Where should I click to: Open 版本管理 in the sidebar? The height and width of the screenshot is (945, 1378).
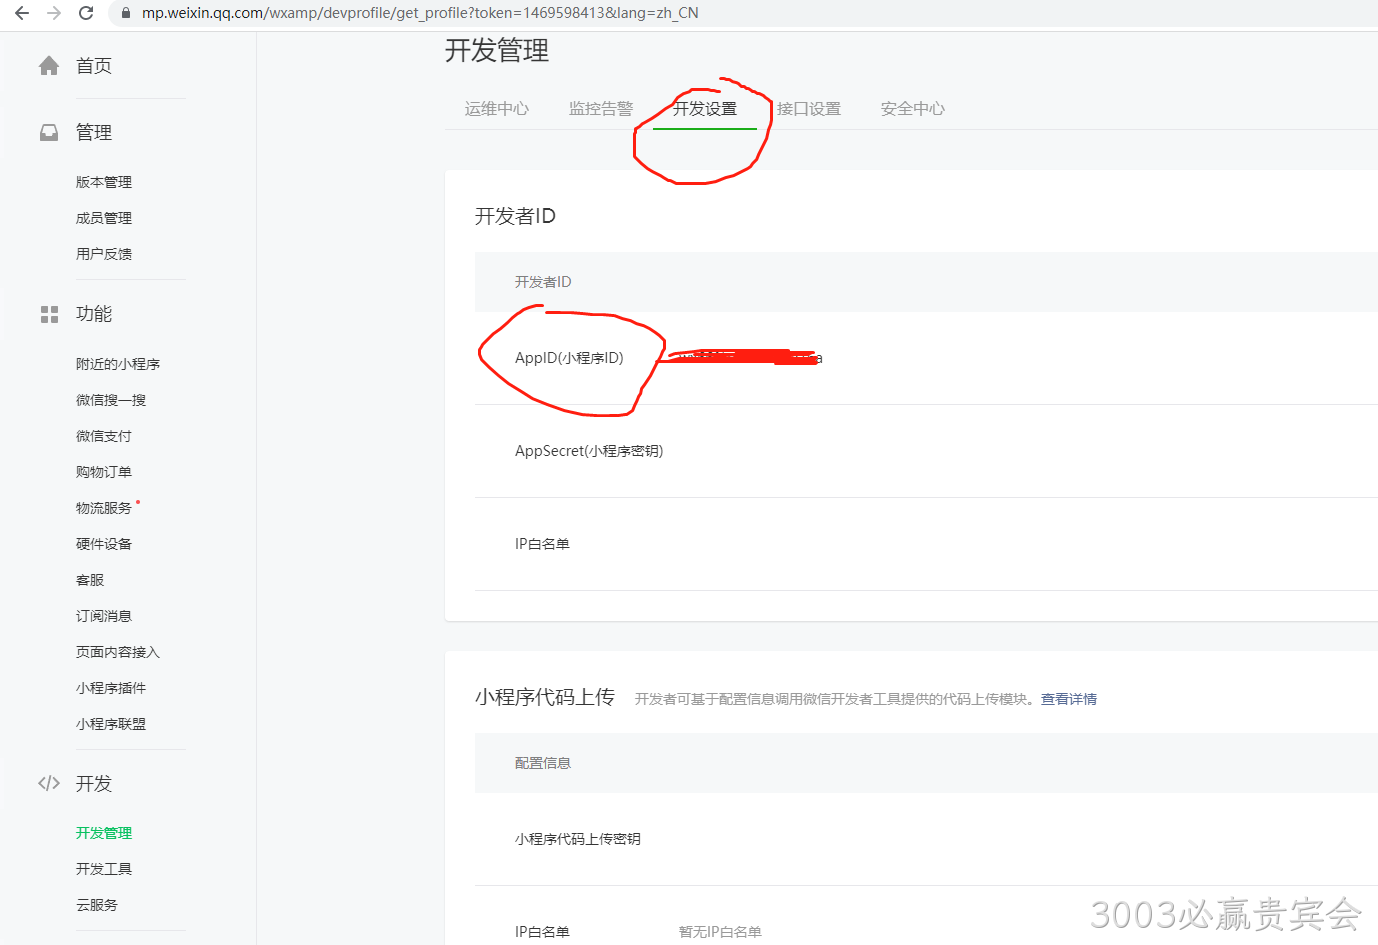[104, 182]
